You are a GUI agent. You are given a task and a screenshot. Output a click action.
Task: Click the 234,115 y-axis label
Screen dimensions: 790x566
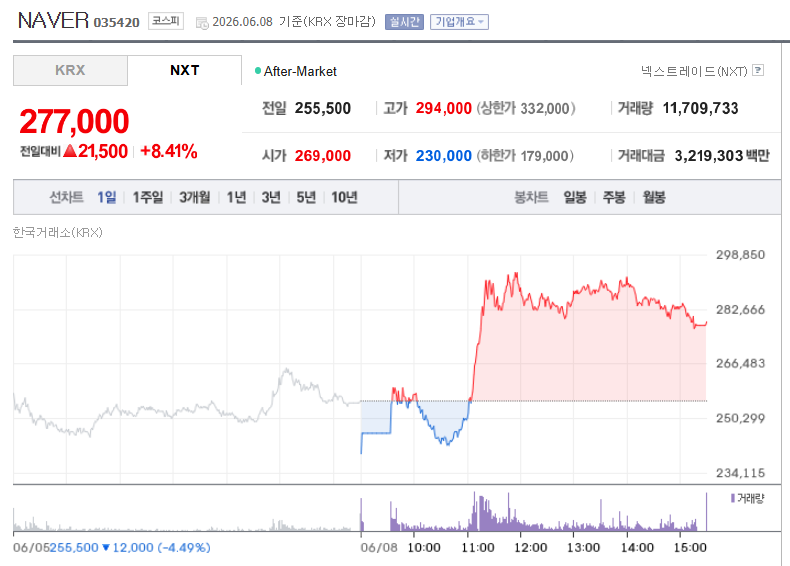[x=741, y=473]
